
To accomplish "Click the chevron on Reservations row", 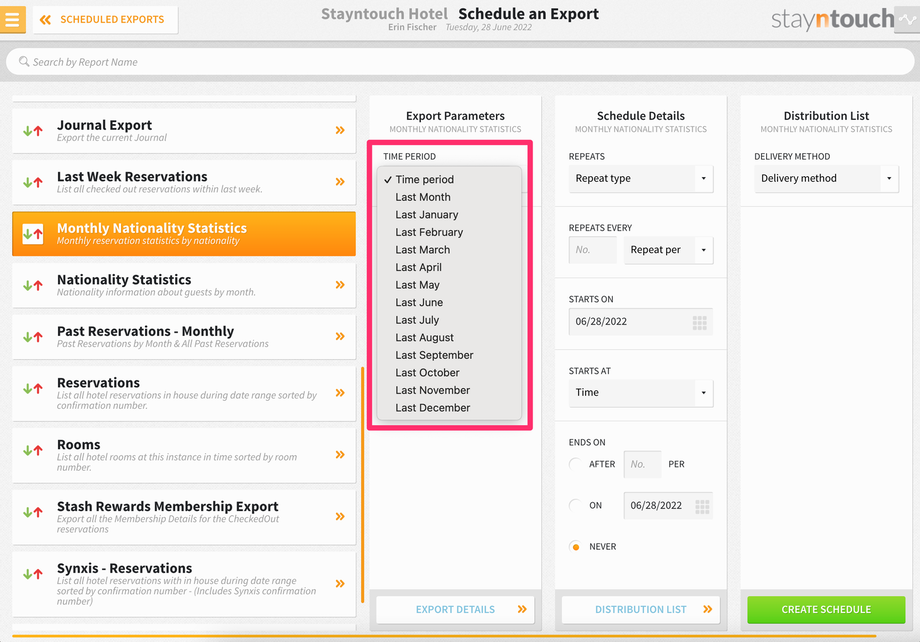I will (340, 393).
